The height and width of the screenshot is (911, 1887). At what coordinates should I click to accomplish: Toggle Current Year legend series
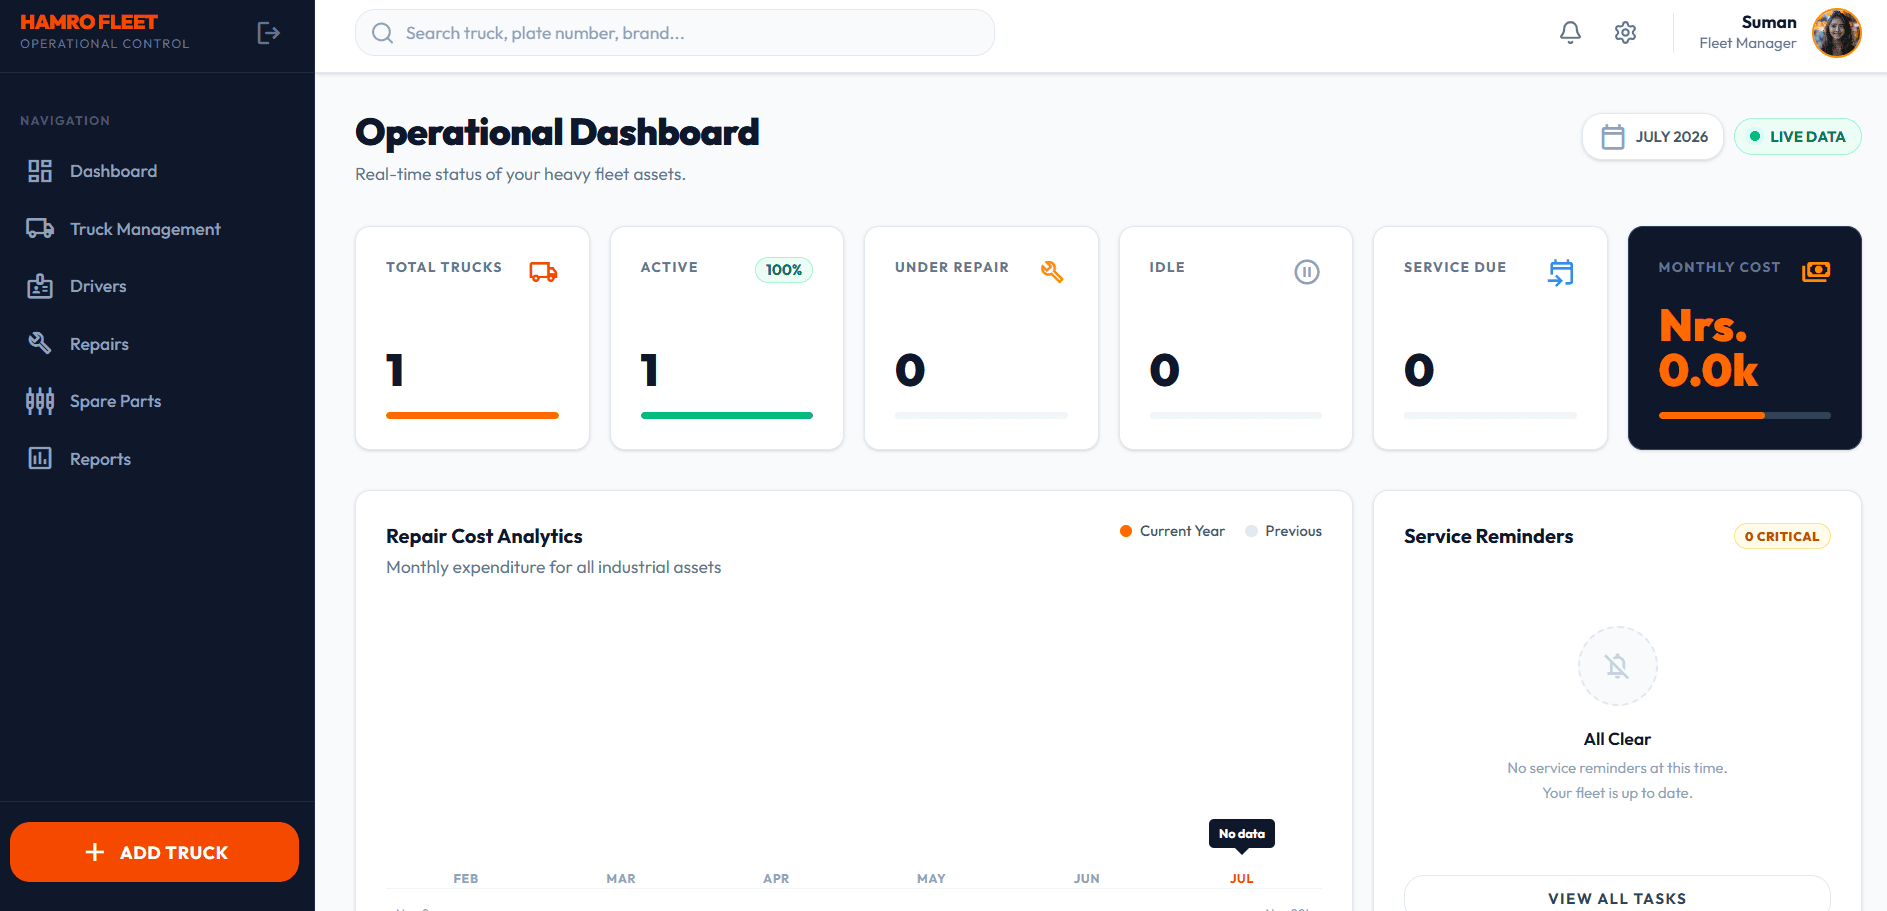[x=1172, y=531]
